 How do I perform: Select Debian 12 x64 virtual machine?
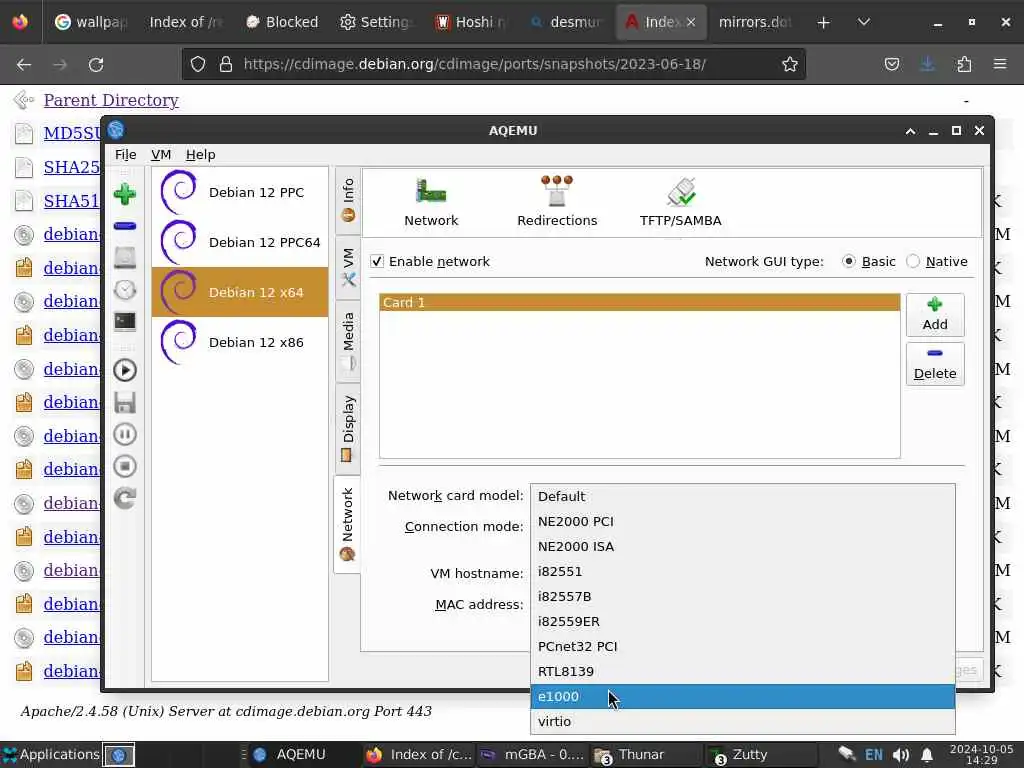pyautogui.click(x=240, y=292)
